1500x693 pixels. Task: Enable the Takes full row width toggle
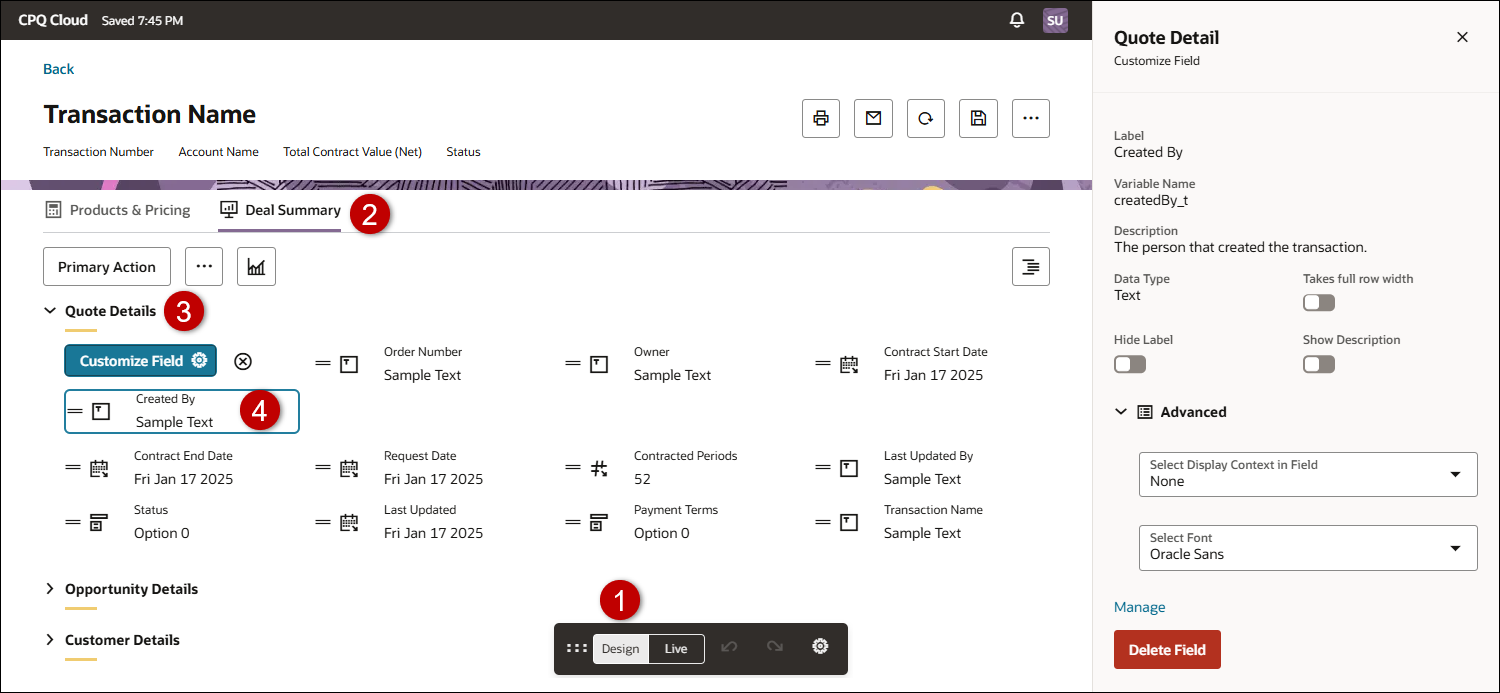click(x=1318, y=302)
